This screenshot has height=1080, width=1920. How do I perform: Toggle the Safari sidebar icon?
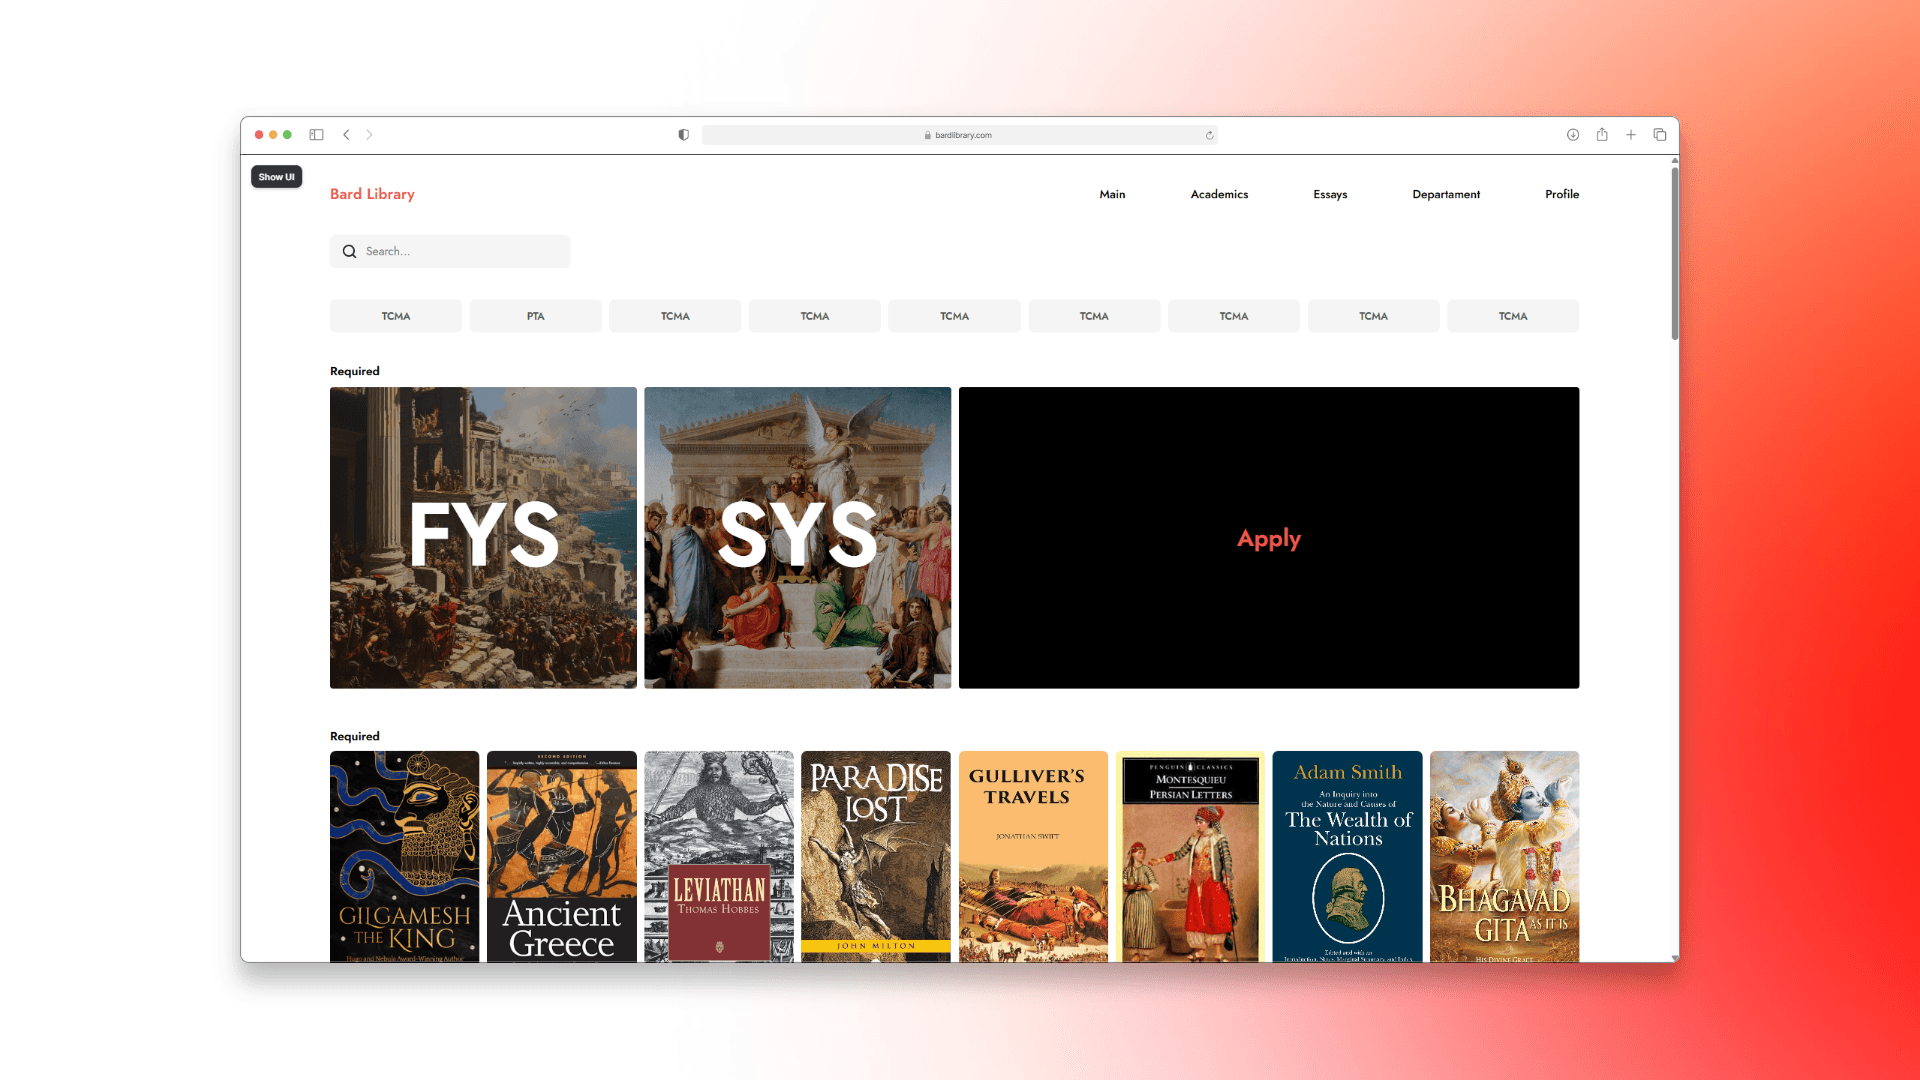click(316, 135)
